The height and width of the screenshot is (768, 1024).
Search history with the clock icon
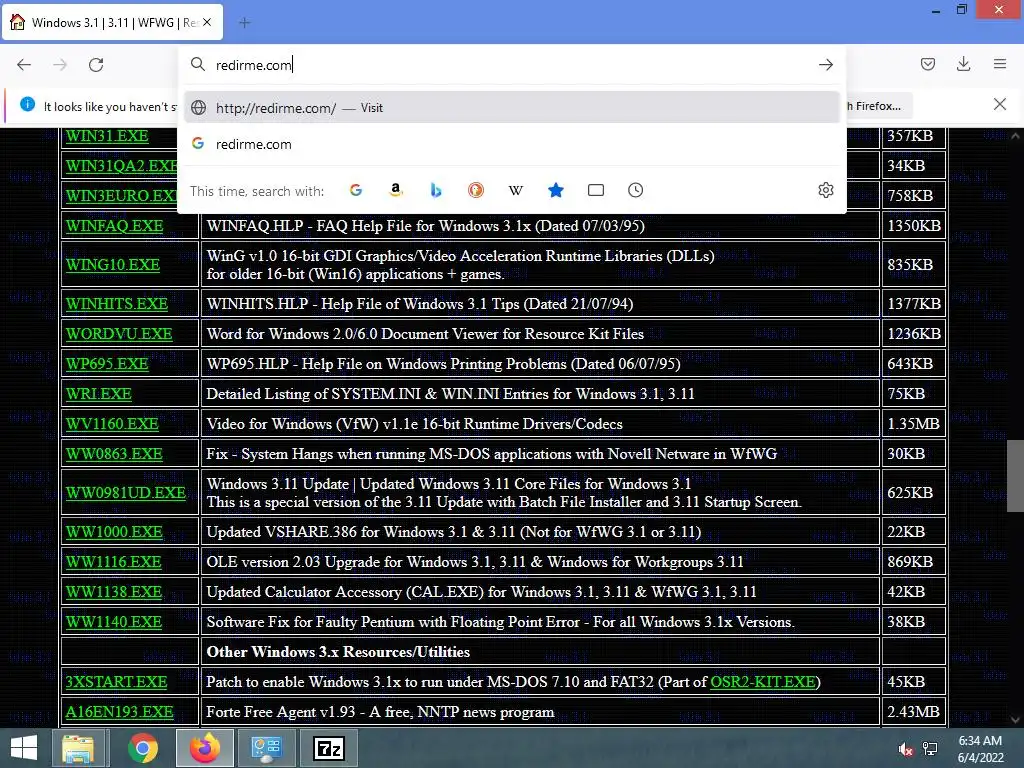click(x=635, y=190)
